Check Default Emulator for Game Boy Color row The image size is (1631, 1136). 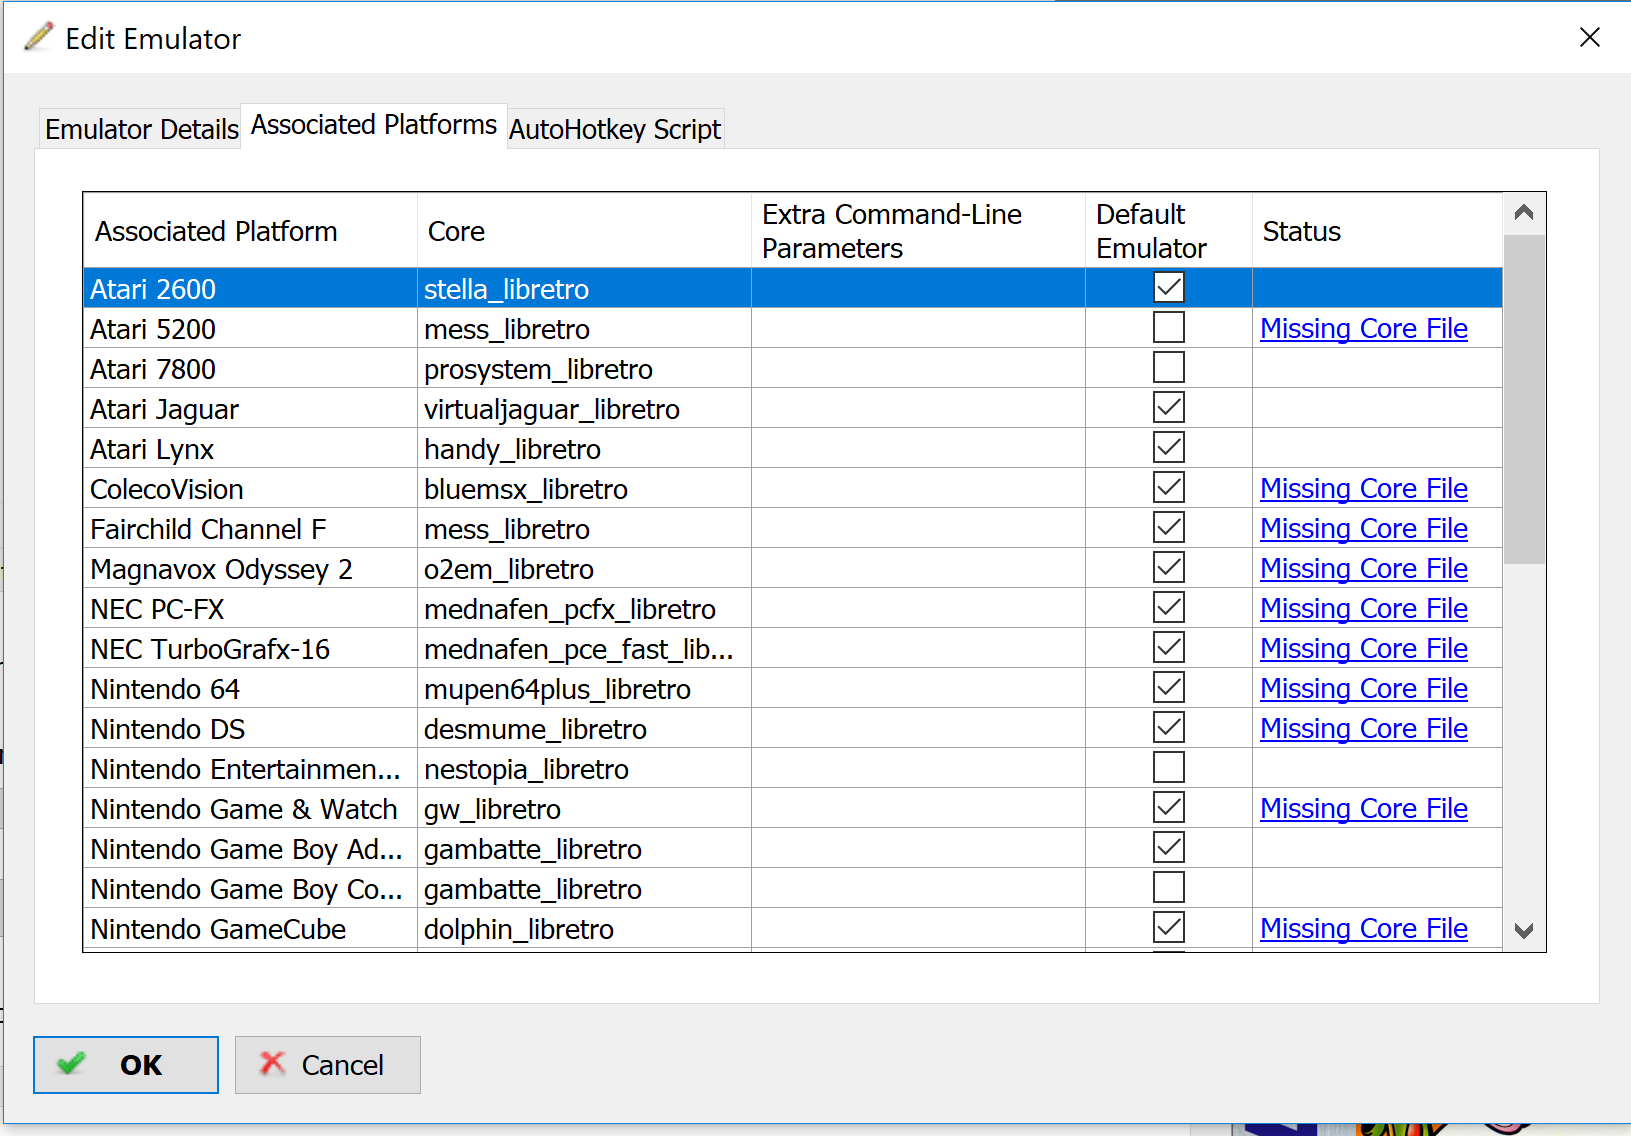(1169, 888)
